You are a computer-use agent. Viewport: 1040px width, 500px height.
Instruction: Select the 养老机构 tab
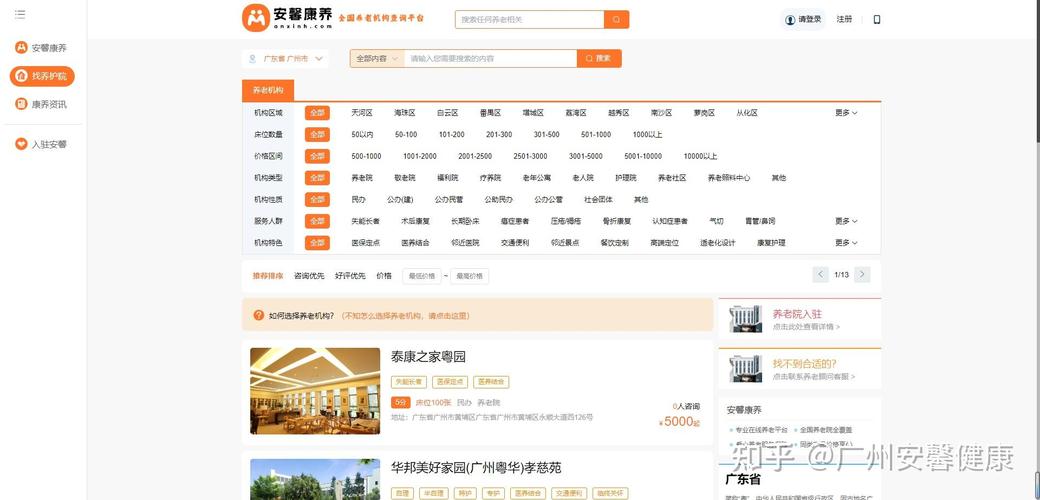[x=268, y=90]
